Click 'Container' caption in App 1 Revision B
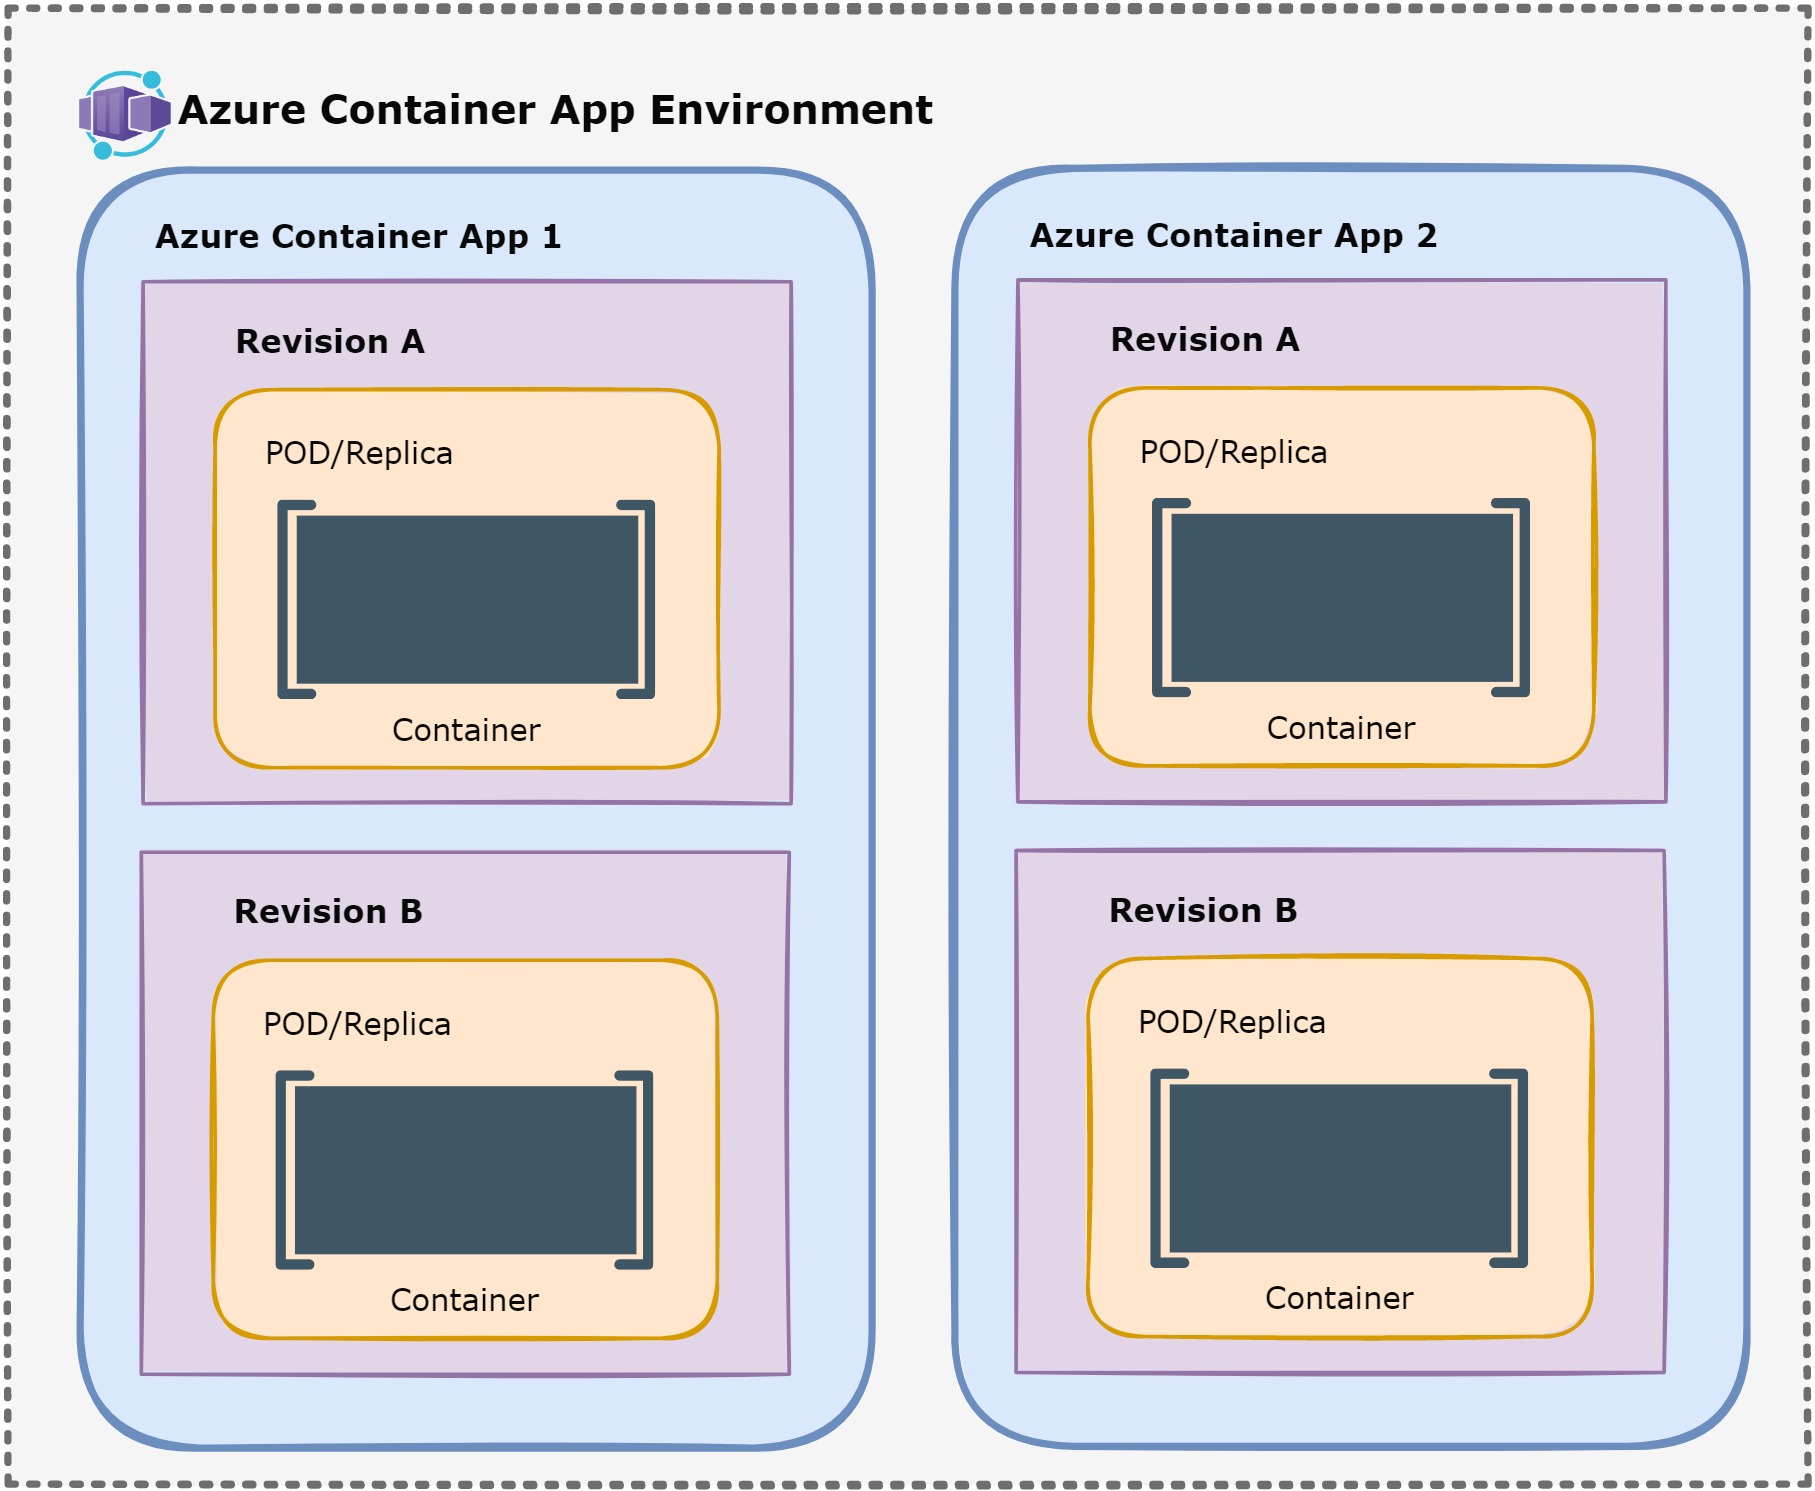This screenshot has width=1815, height=1491. click(464, 1301)
